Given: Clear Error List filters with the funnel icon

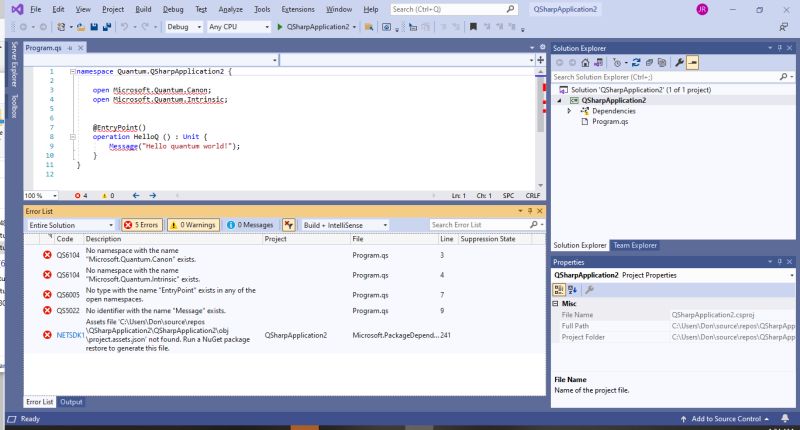Looking at the screenshot, I should click(x=289, y=225).
